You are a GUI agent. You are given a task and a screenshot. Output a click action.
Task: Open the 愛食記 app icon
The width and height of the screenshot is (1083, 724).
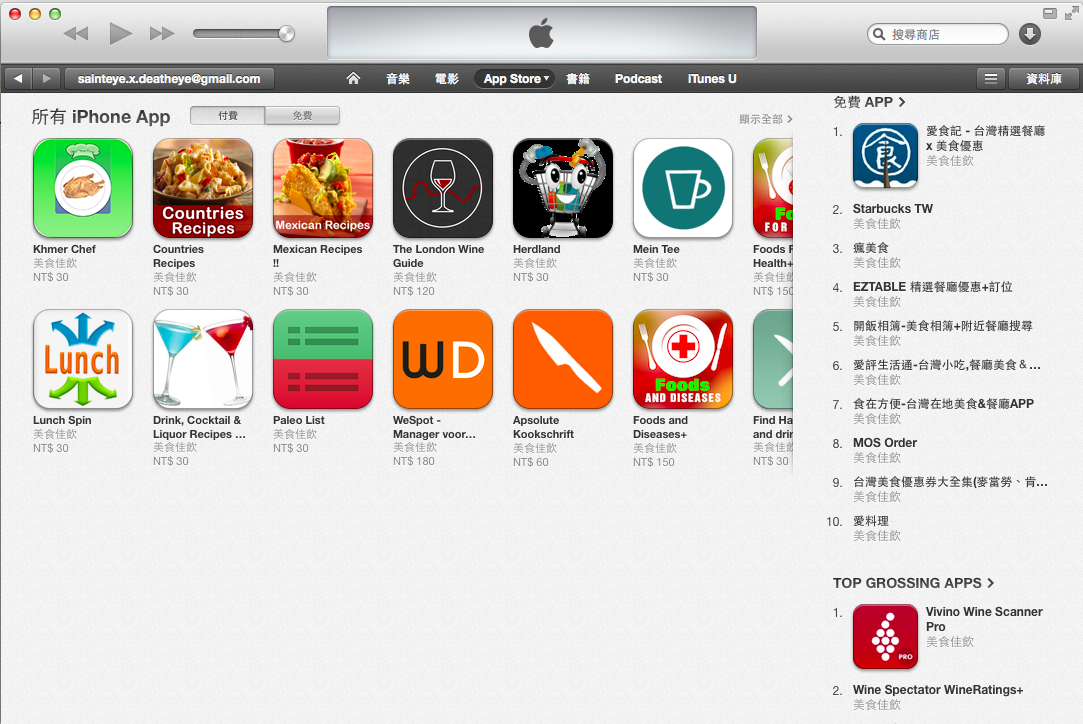click(x=885, y=155)
